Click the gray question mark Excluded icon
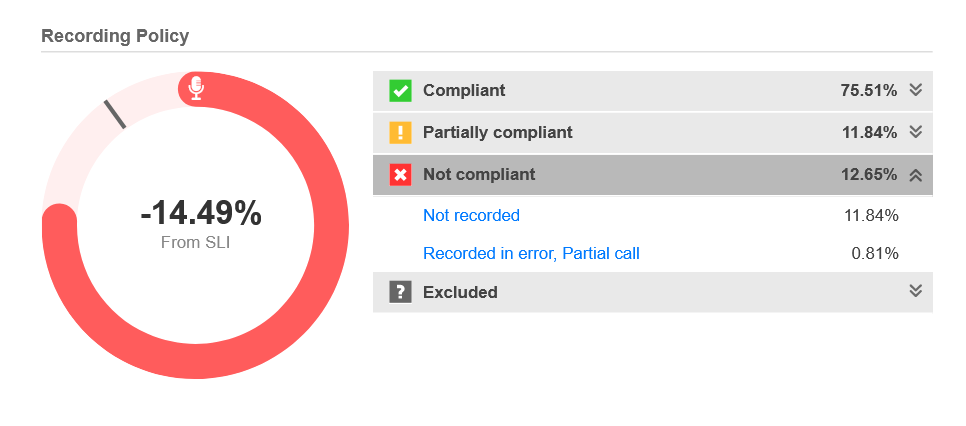This screenshot has height=426, width=966. (x=400, y=292)
